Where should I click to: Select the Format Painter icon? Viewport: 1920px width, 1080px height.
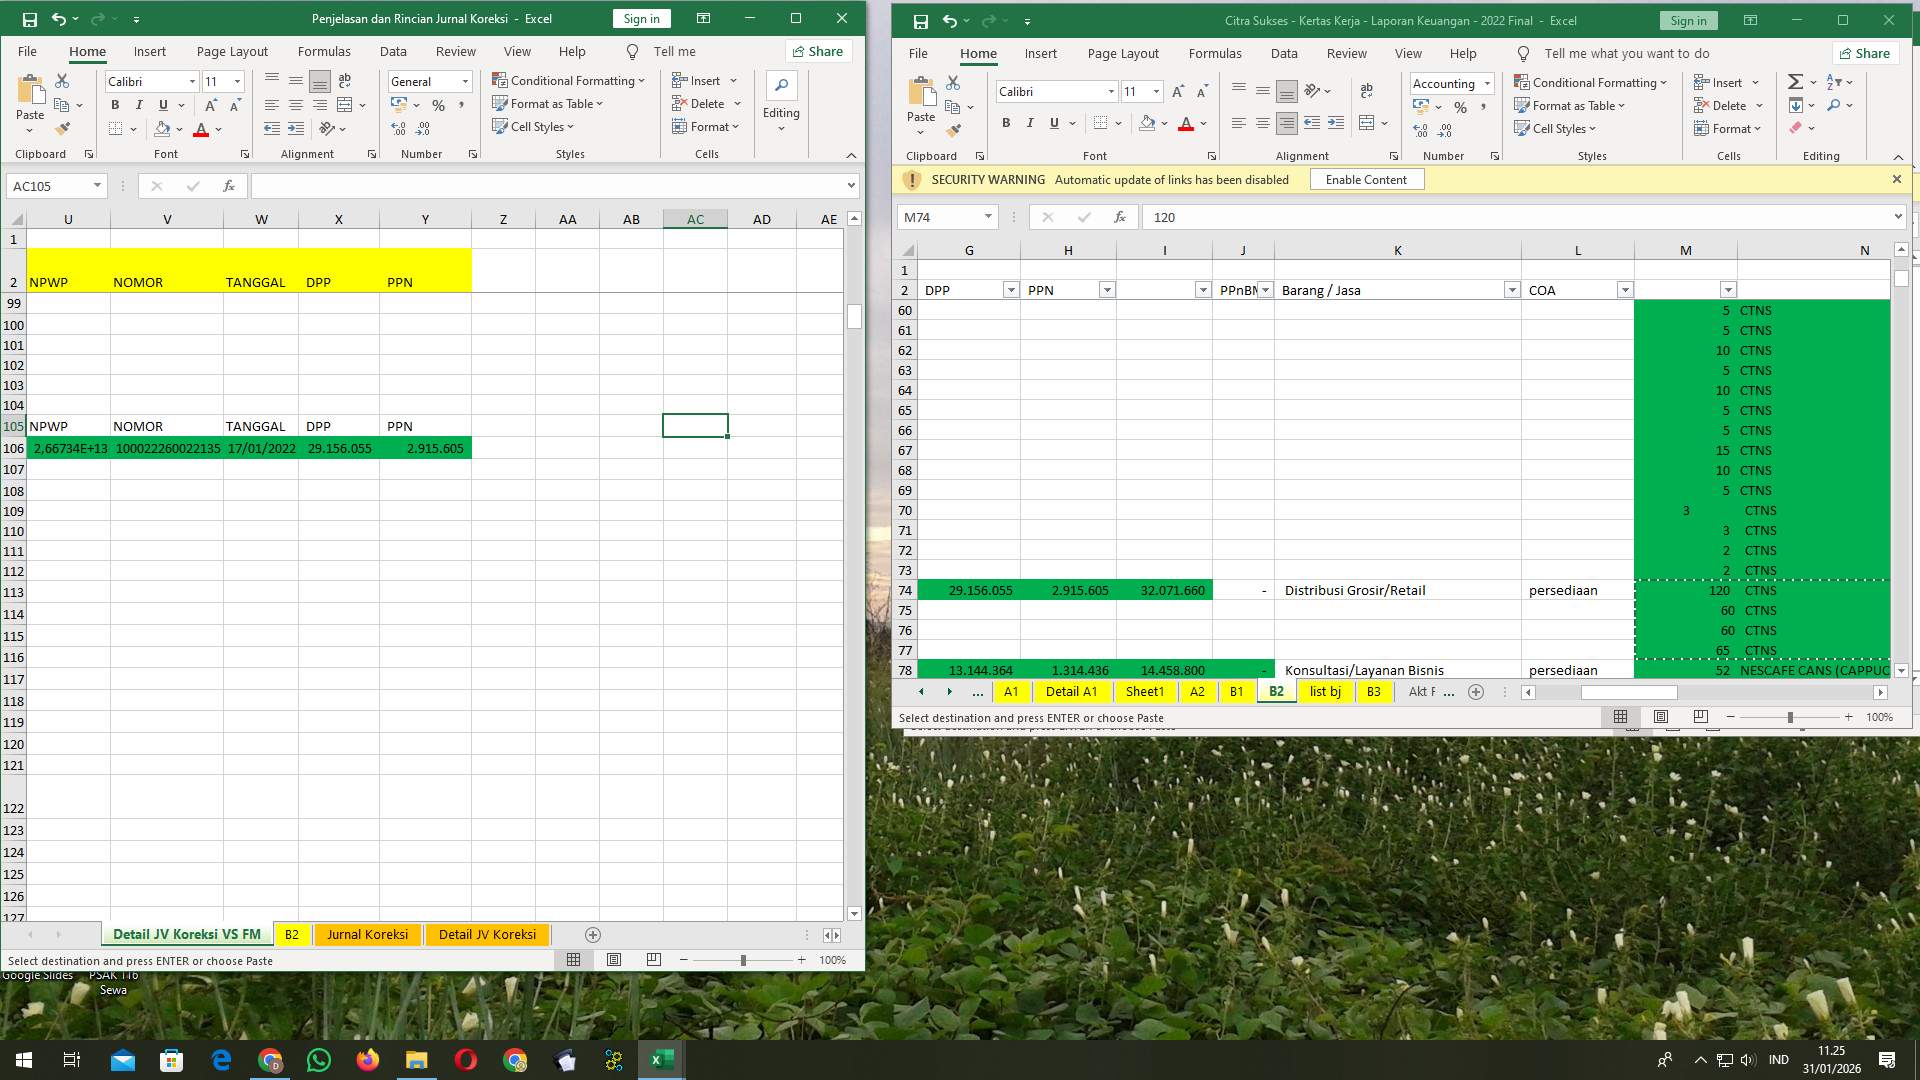[63, 128]
